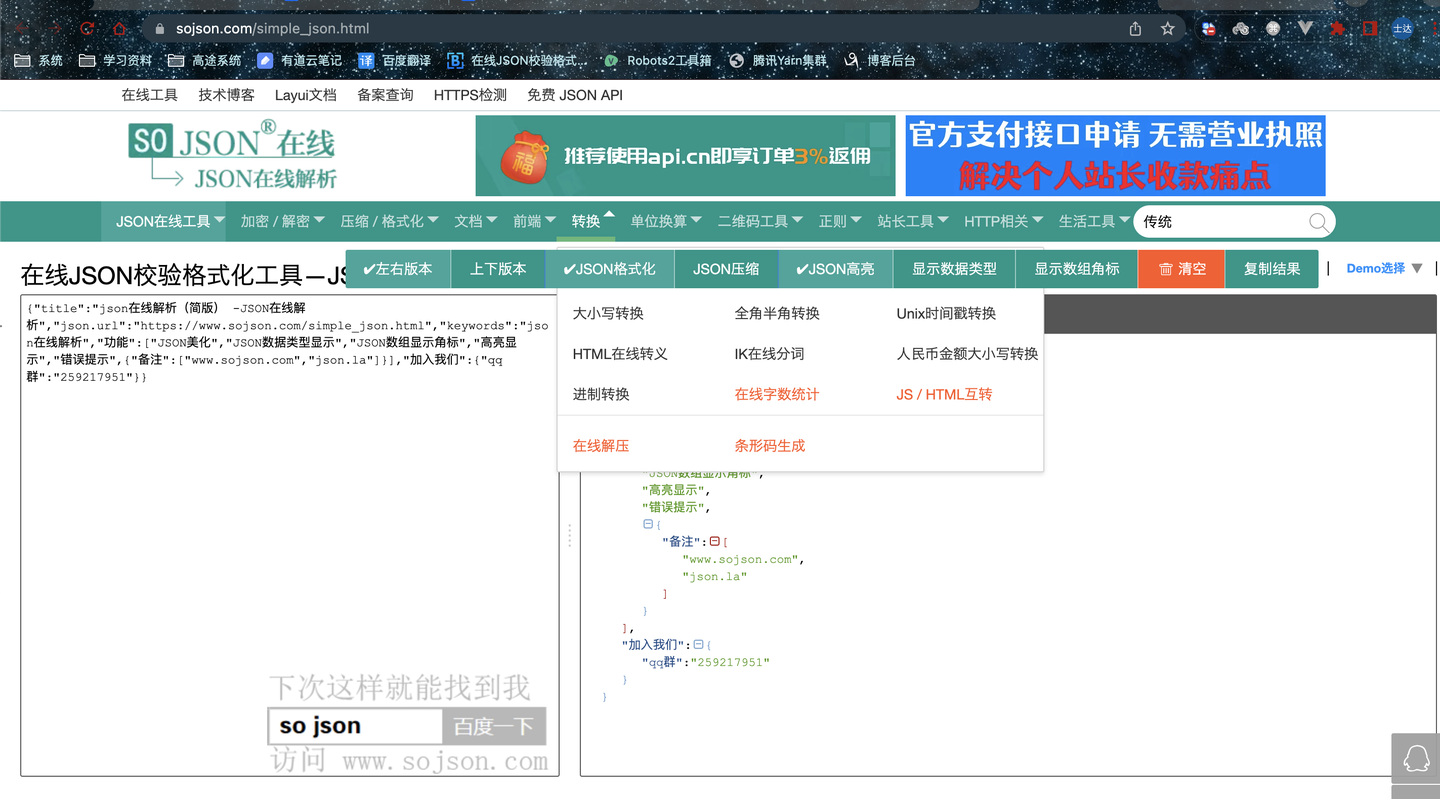This screenshot has height=799, width=1440.
Task: Open the 高途系统 bookmark folder
Action: [x=205, y=61]
